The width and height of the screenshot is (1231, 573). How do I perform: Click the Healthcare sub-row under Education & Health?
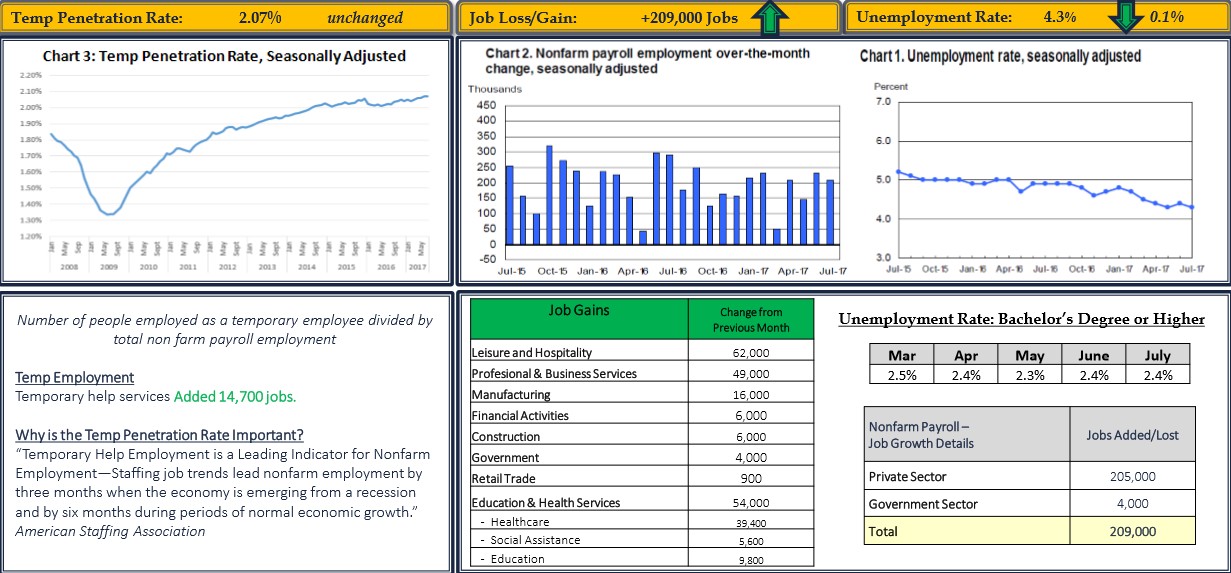pyautogui.click(x=519, y=522)
